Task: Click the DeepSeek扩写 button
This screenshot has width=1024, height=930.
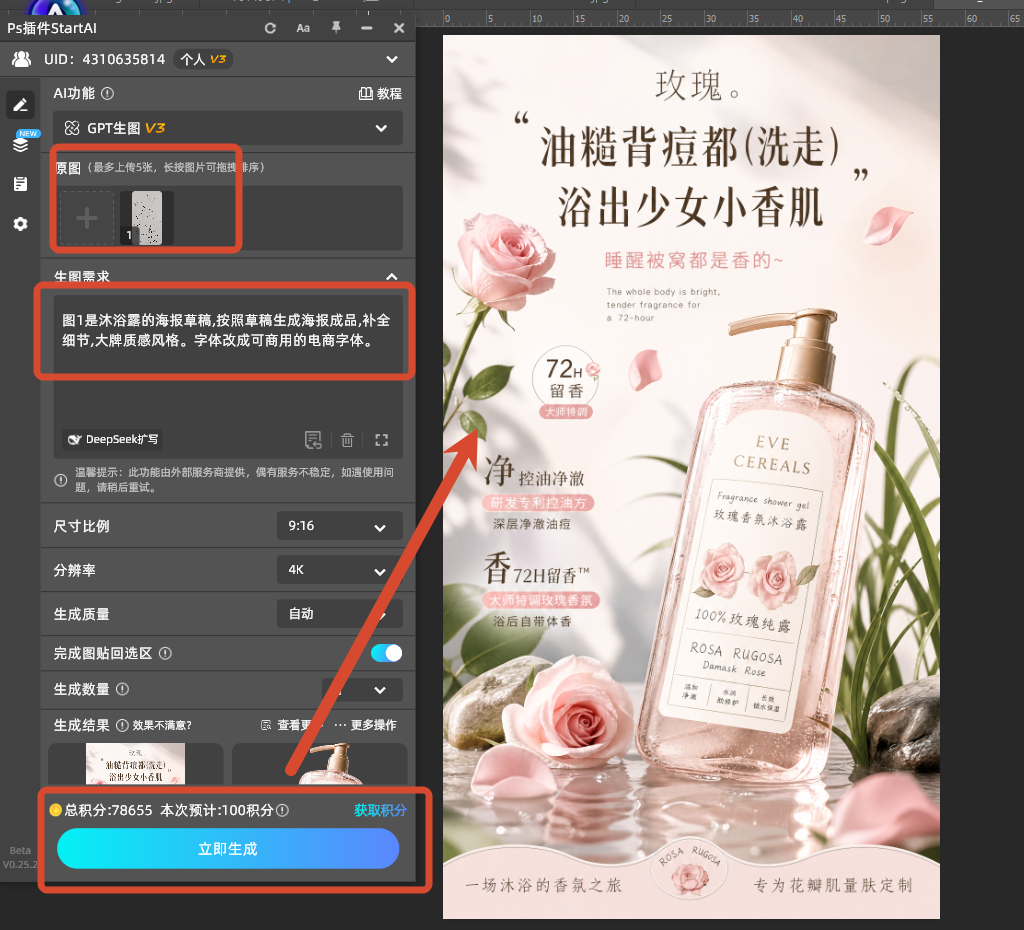Action: point(112,440)
